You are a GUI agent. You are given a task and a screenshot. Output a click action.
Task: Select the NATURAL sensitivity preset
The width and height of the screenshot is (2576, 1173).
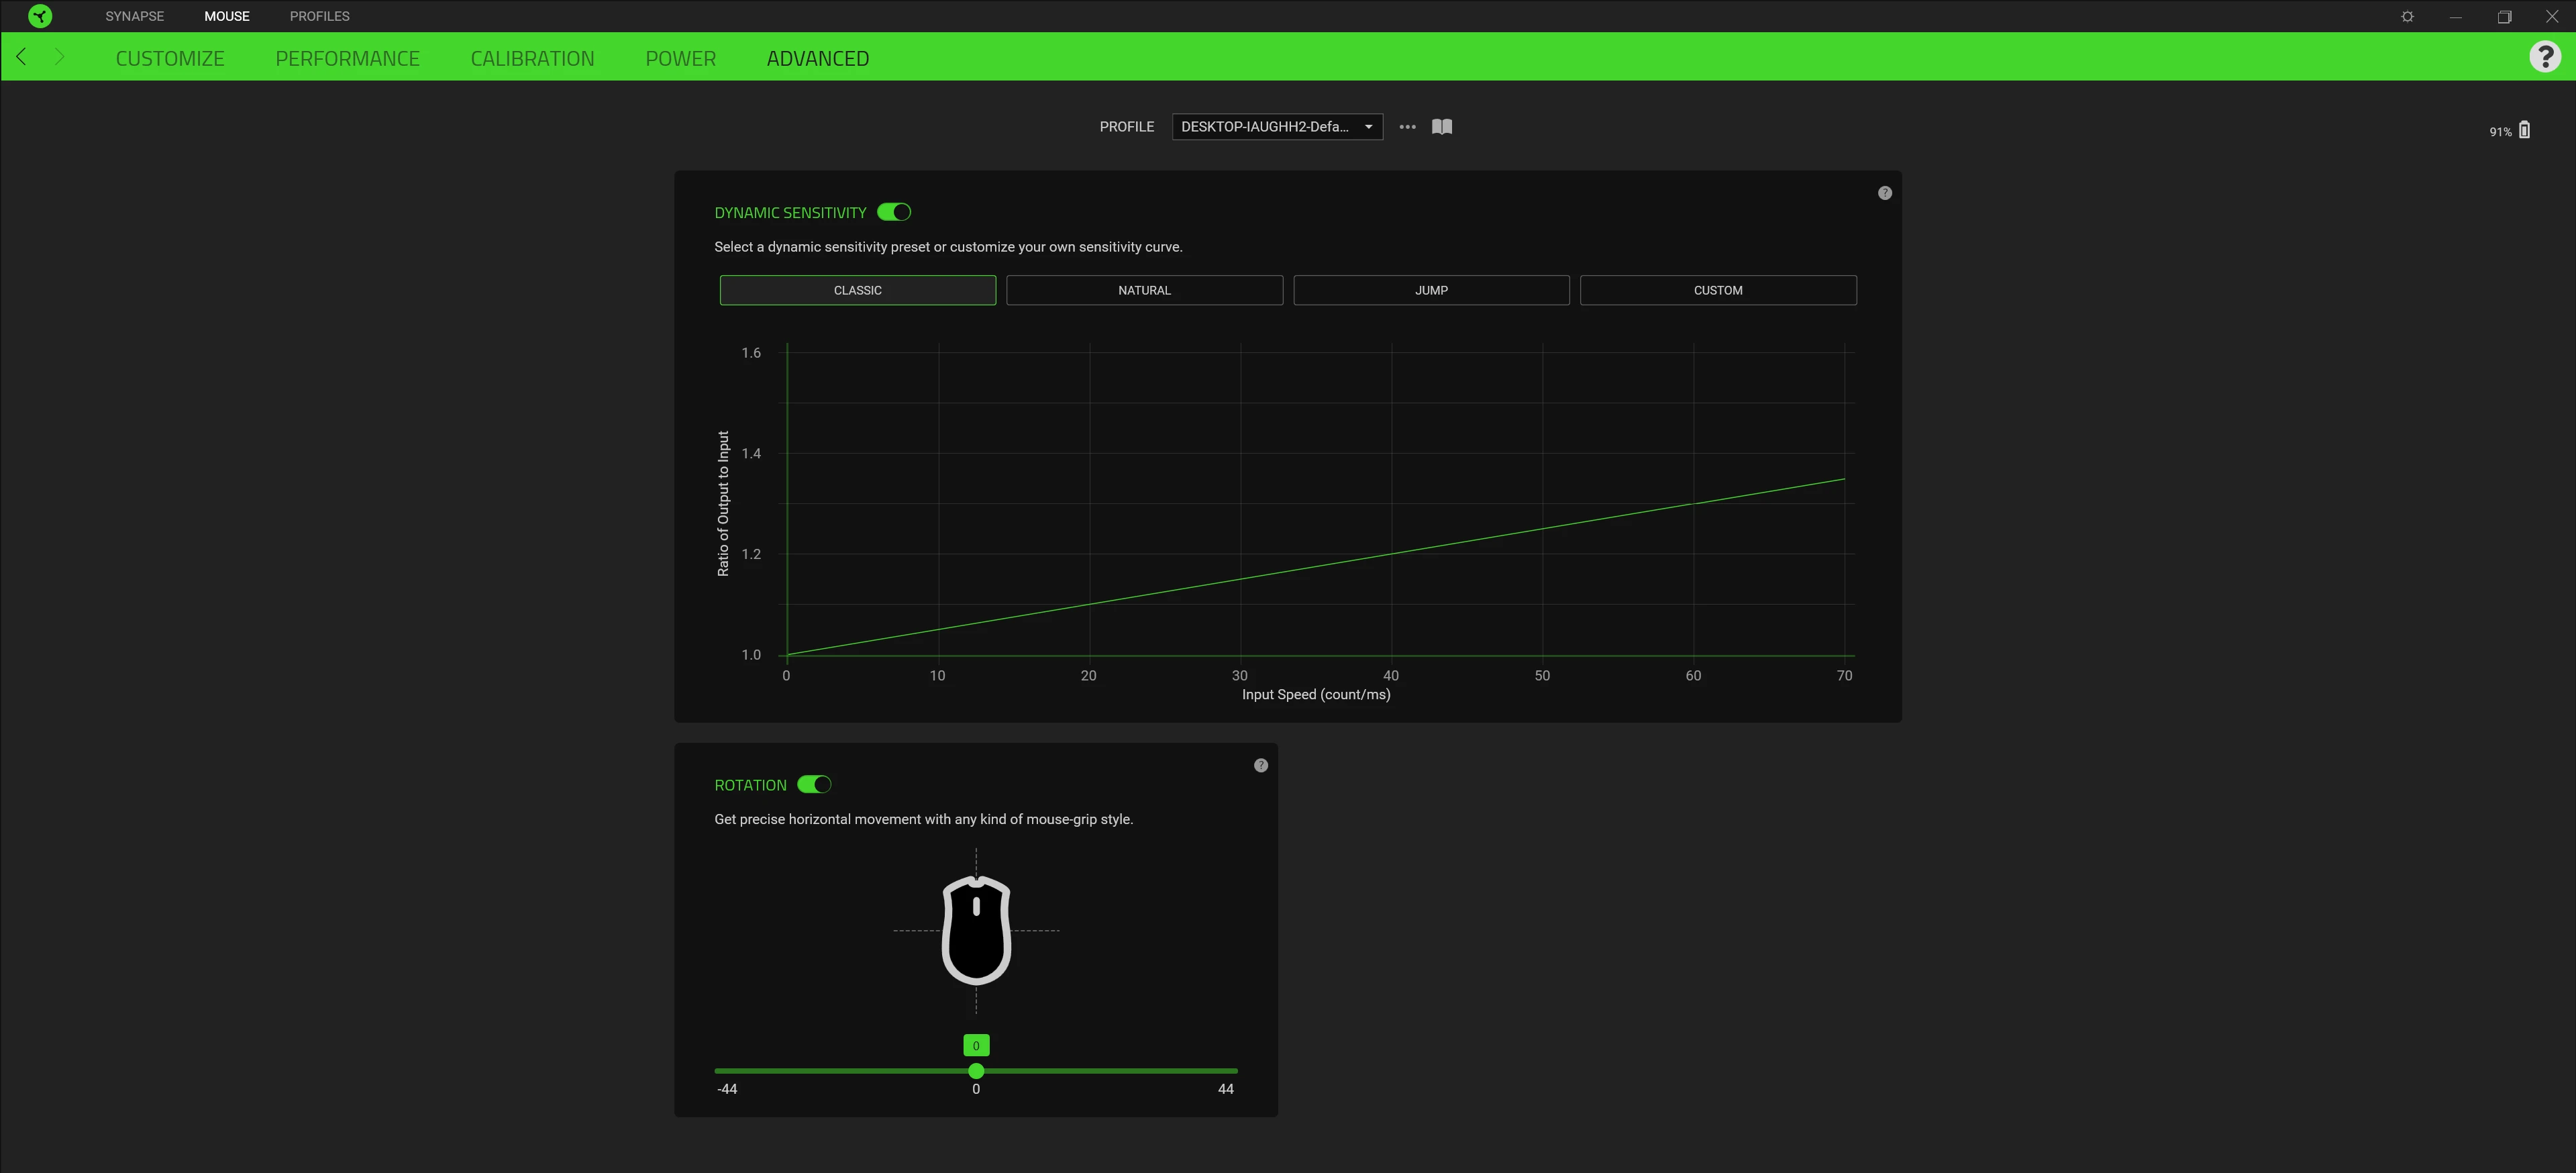[1144, 290]
